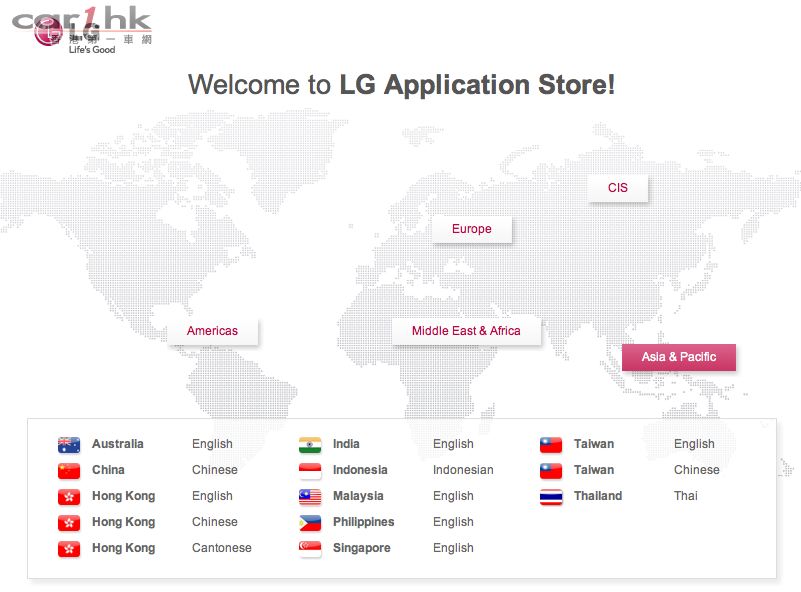Viewport: 801px width, 592px height.
Task: Select the Middle East & Africa region
Action: tap(466, 331)
